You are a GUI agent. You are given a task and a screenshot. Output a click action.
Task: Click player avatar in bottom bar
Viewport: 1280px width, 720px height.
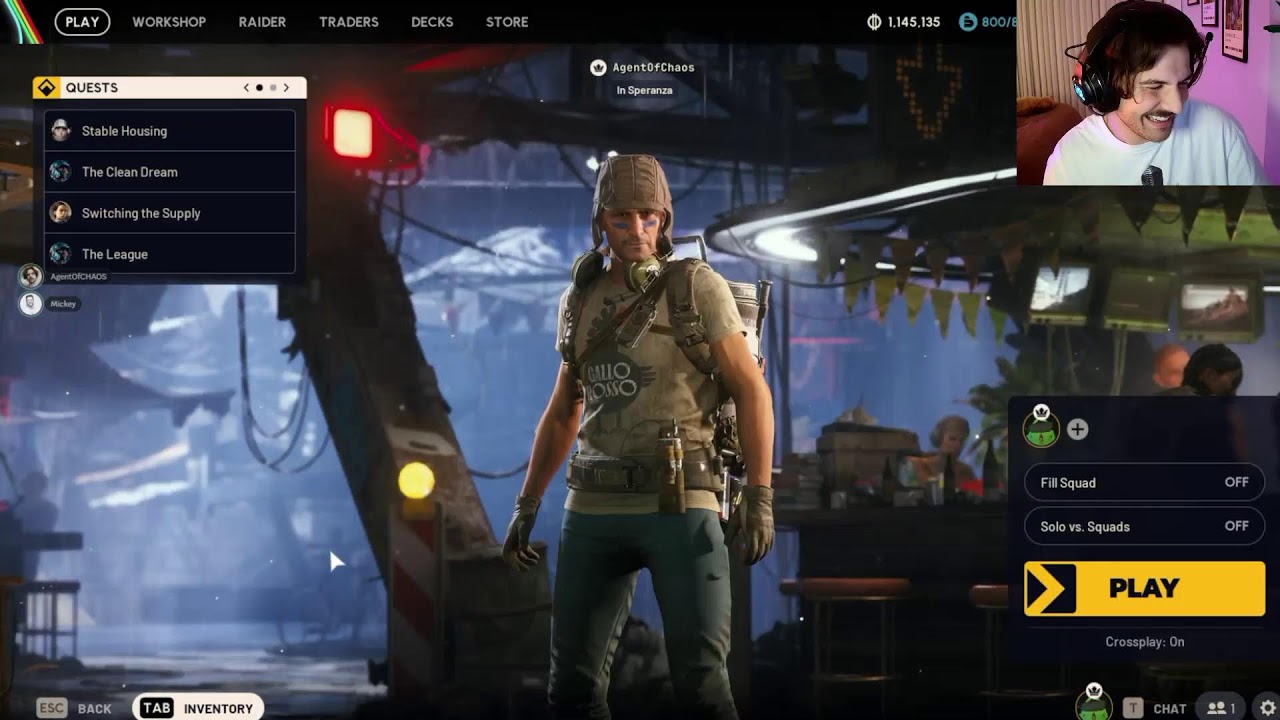click(x=1094, y=703)
